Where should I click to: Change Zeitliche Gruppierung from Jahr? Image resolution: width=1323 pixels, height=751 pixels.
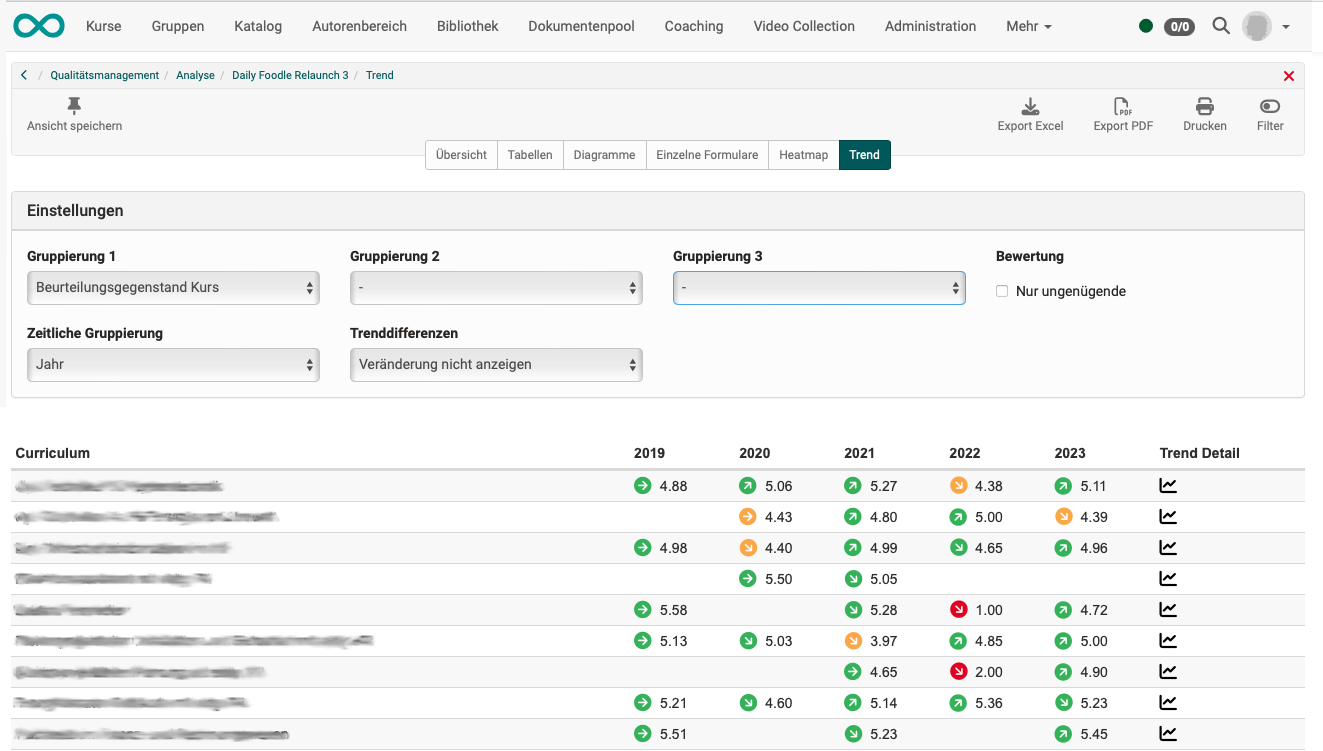point(173,364)
